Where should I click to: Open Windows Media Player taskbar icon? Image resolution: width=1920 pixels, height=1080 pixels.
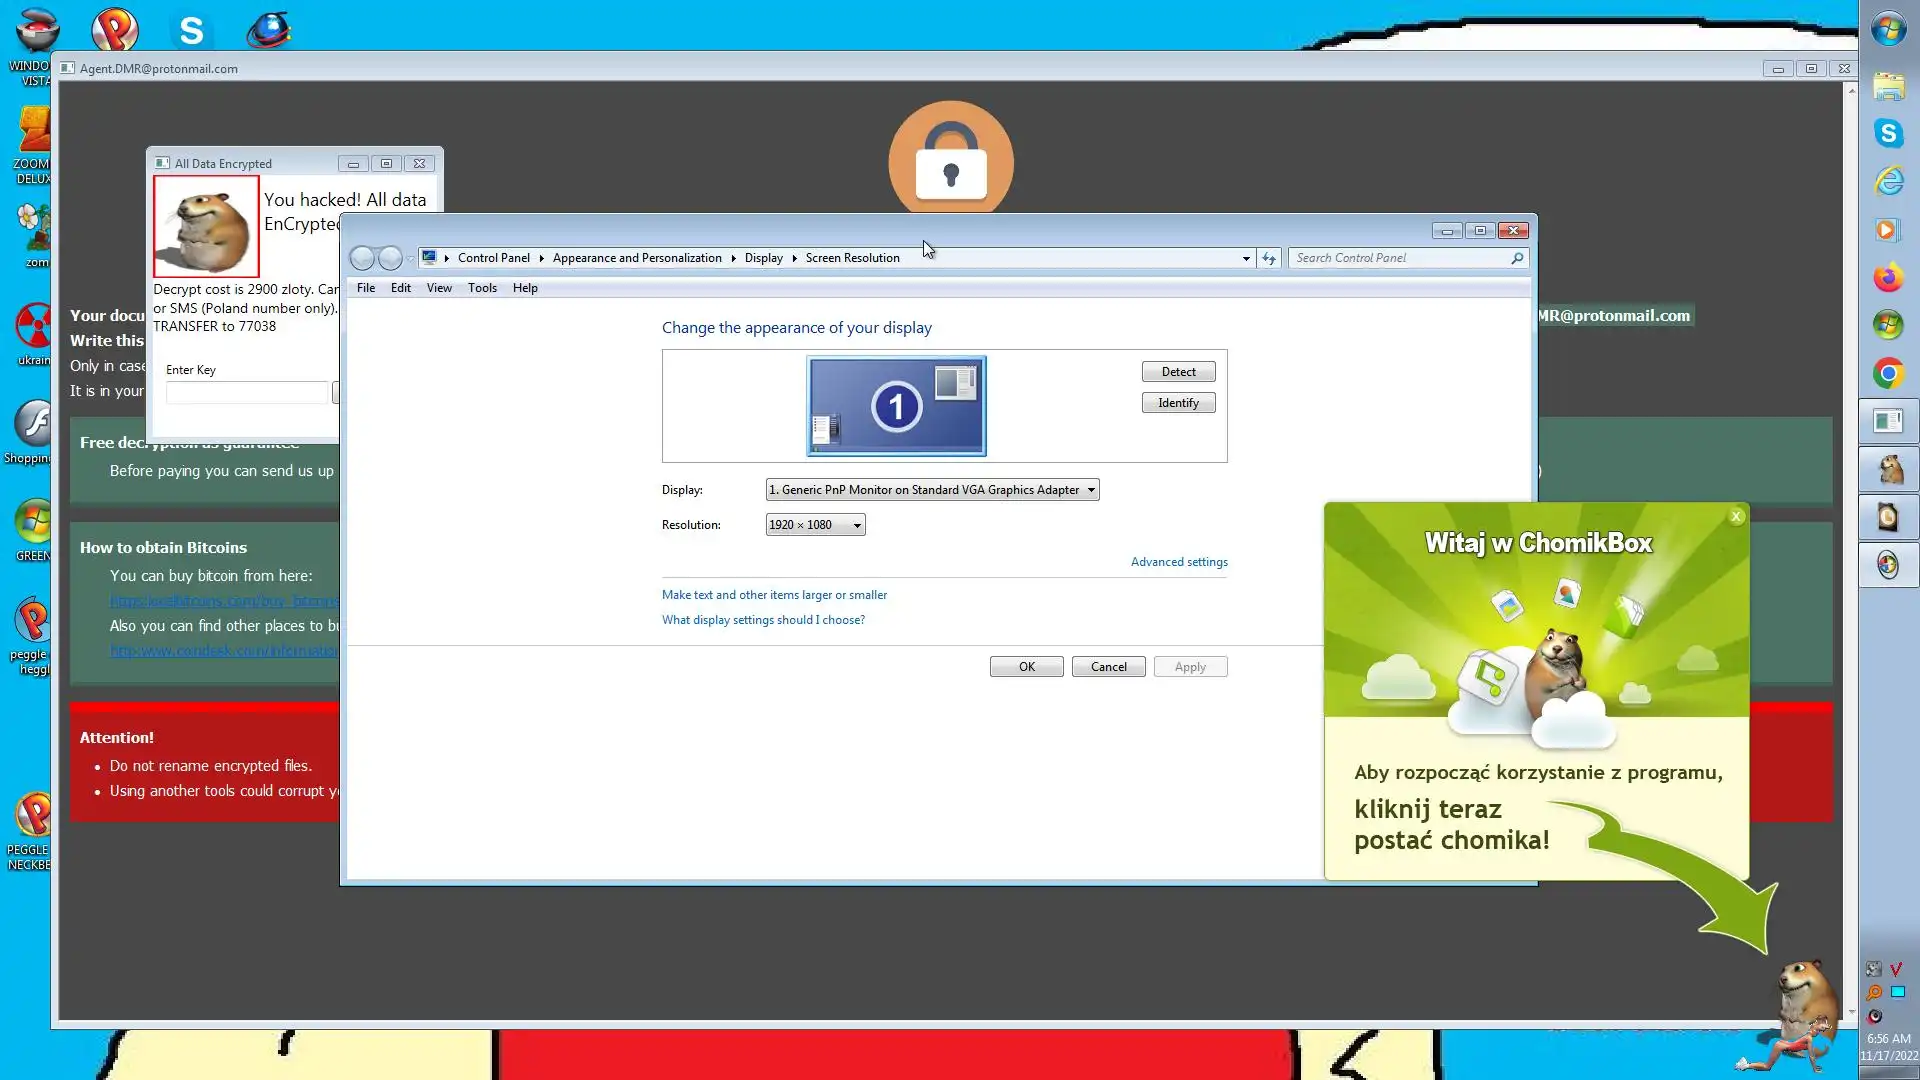[x=1888, y=230]
